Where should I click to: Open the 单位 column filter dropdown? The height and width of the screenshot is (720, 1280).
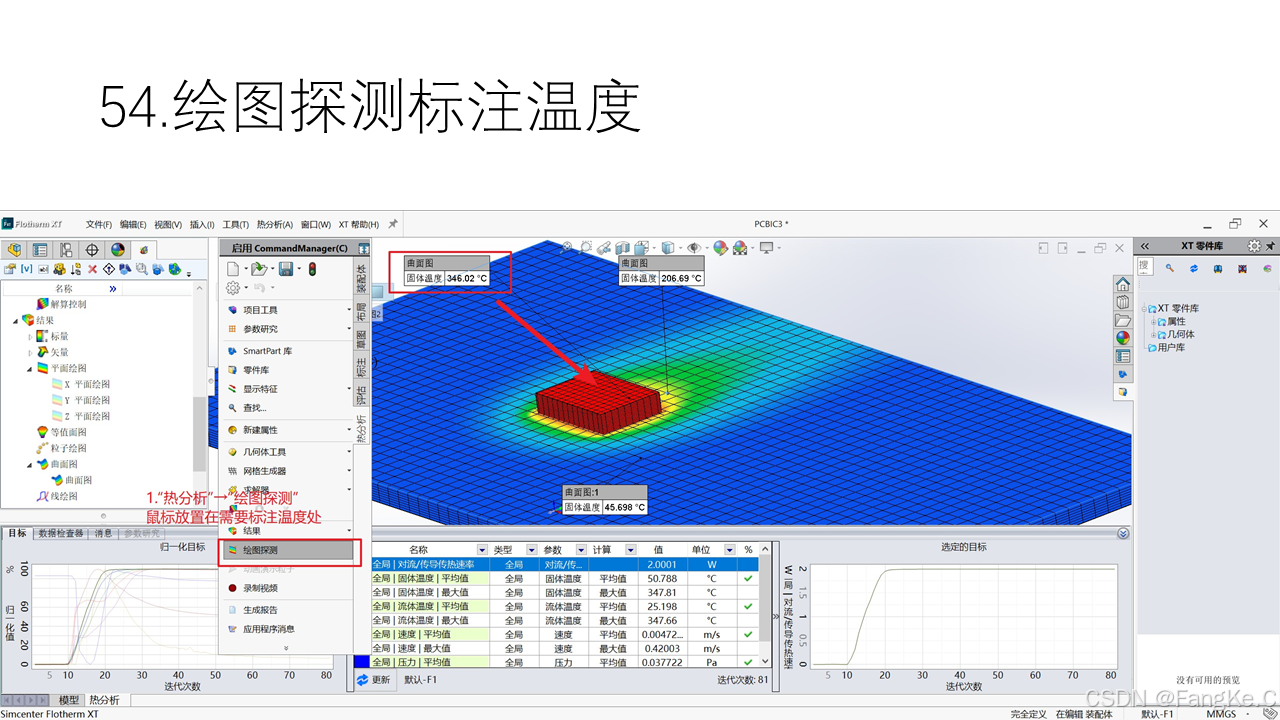click(731, 550)
